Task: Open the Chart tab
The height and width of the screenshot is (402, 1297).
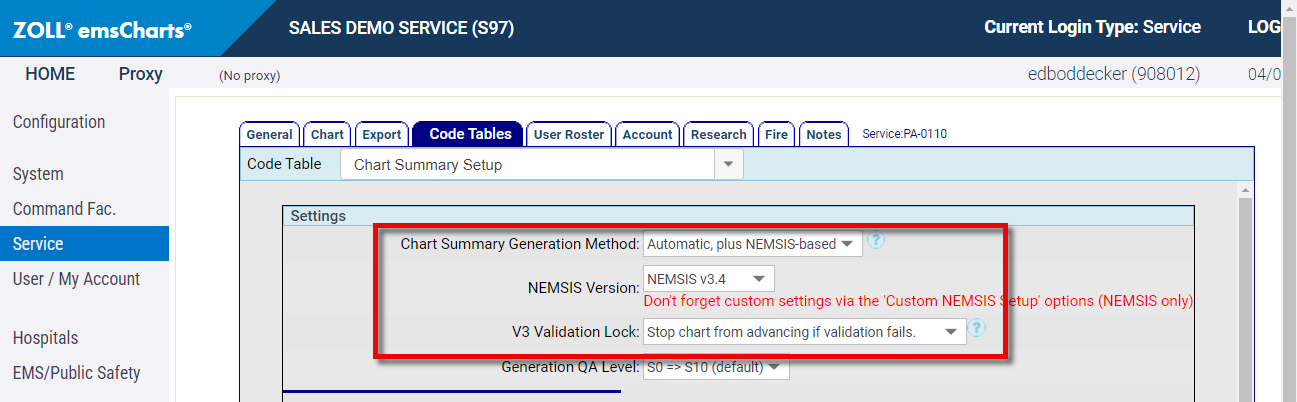Action: (x=327, y=135)
